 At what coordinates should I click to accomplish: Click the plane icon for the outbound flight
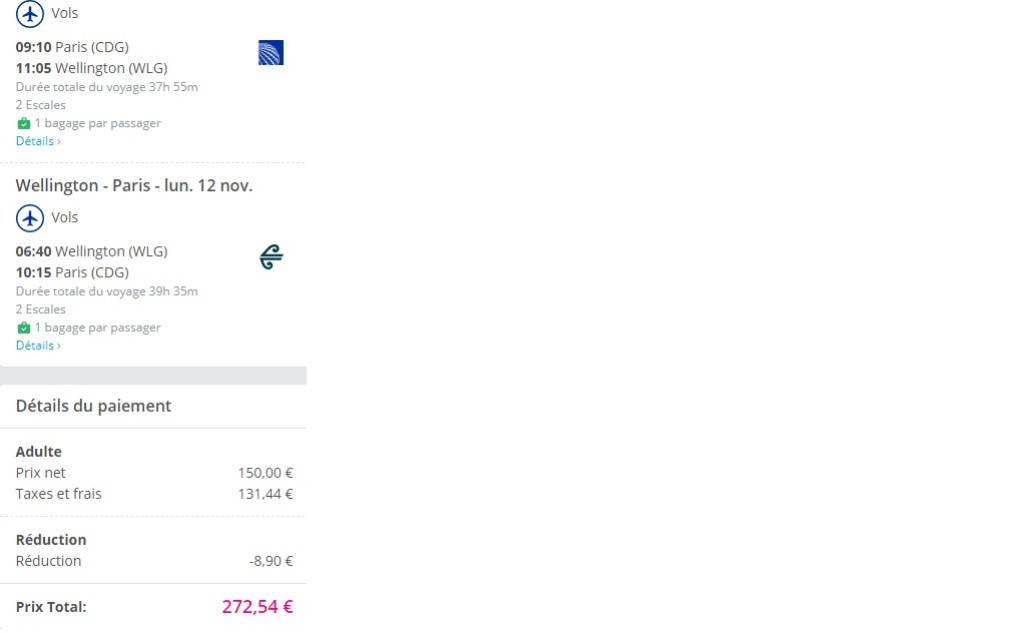(x=30, y=14)
